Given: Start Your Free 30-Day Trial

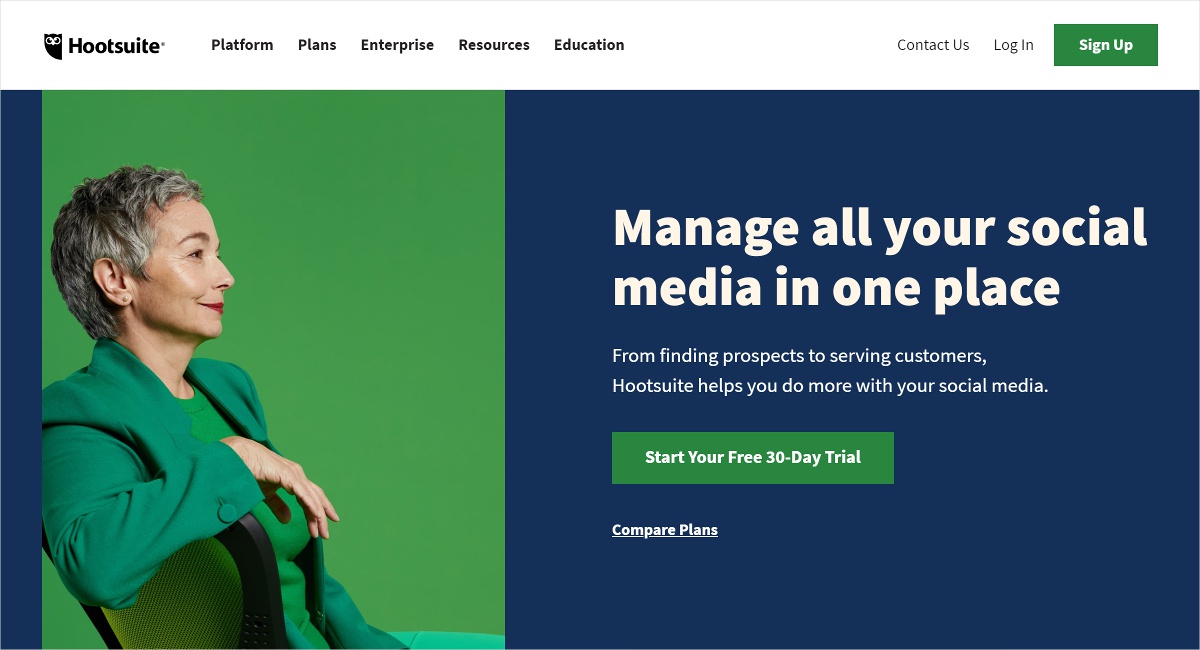Looking at the screenshot, I should [753, 458].
